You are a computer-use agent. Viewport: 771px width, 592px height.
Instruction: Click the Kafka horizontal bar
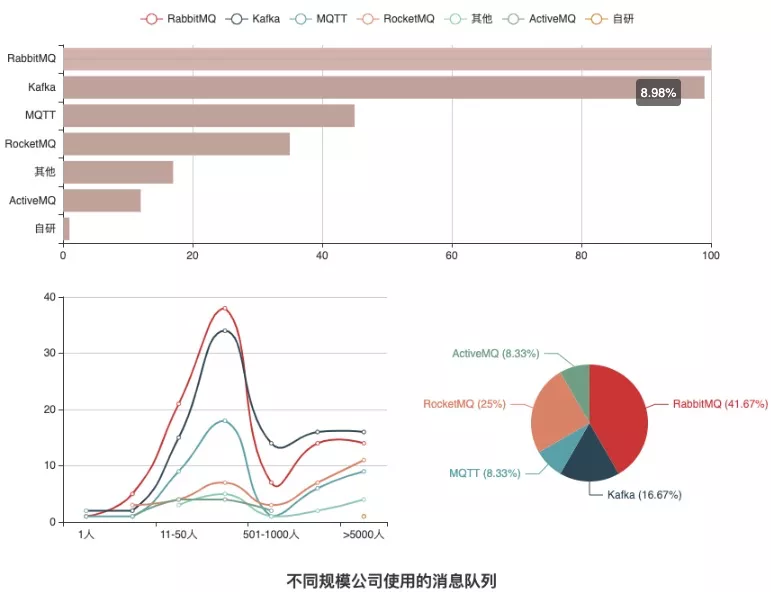point(384,88)
